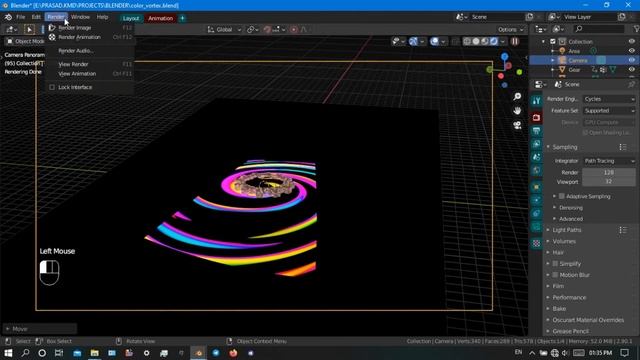The height and width of the screenshot is (360, 640).
Task: Toggle the Lock Interface checkbox
Action: pos(52,87)
